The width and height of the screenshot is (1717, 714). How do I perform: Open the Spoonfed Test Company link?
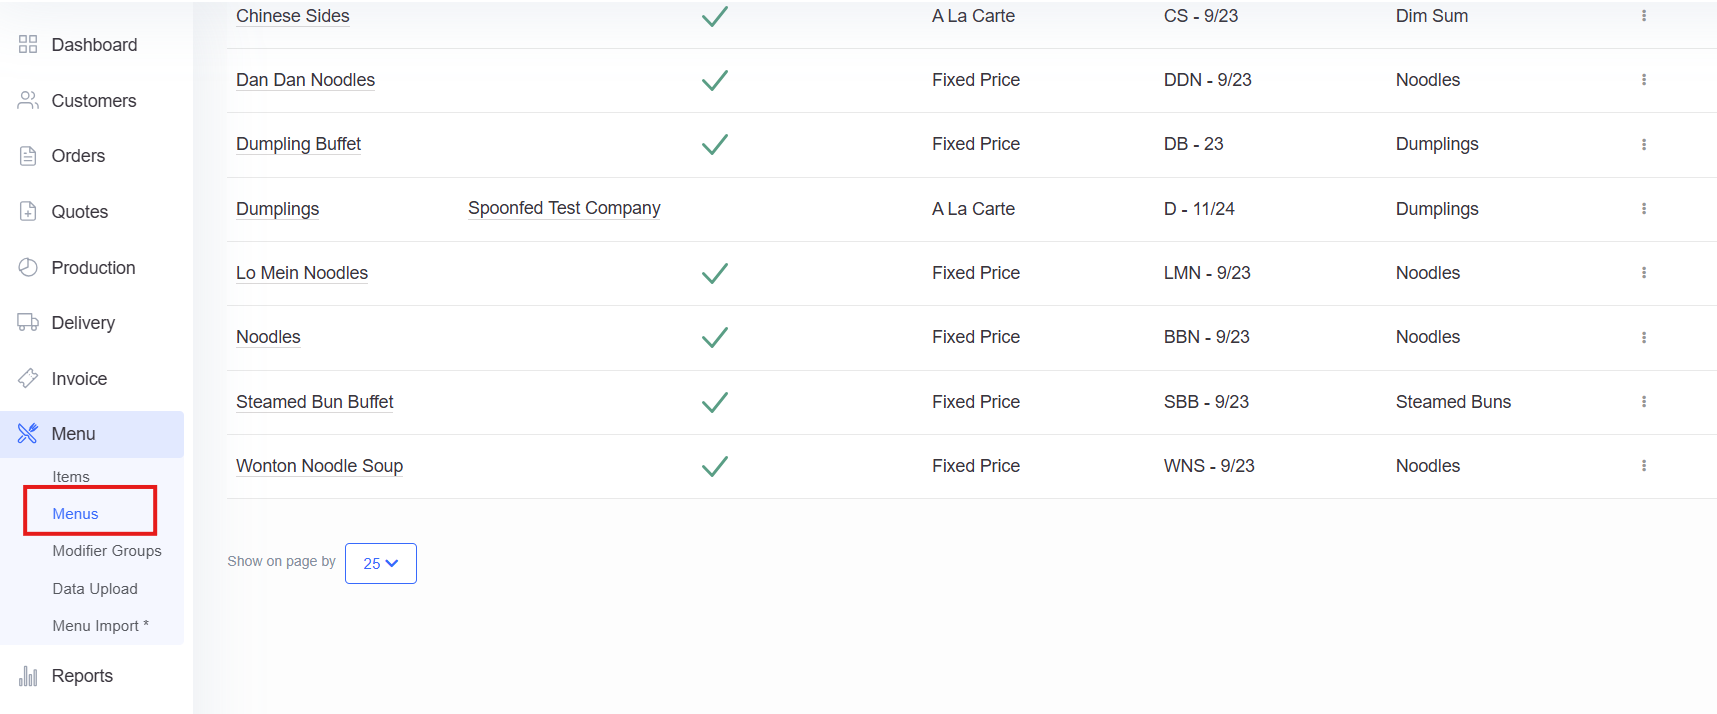(564, 208)
